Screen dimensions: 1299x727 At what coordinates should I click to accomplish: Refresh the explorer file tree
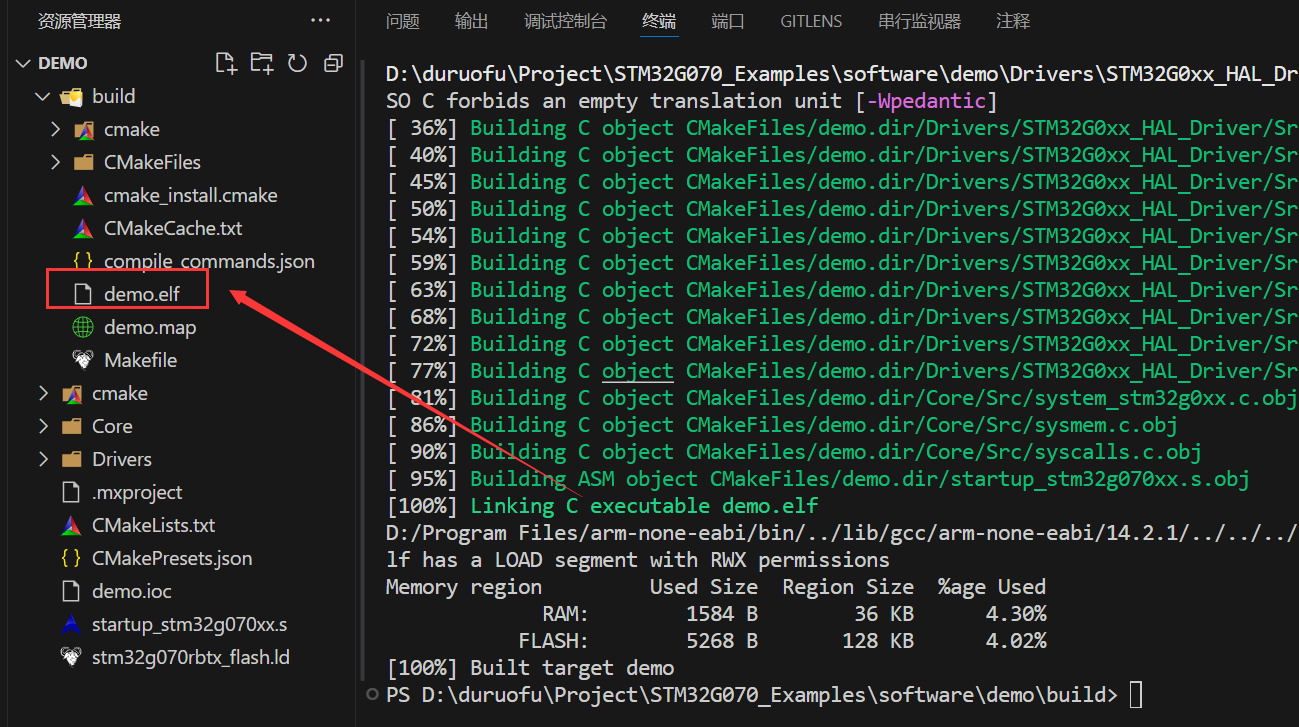pos(297,63)
